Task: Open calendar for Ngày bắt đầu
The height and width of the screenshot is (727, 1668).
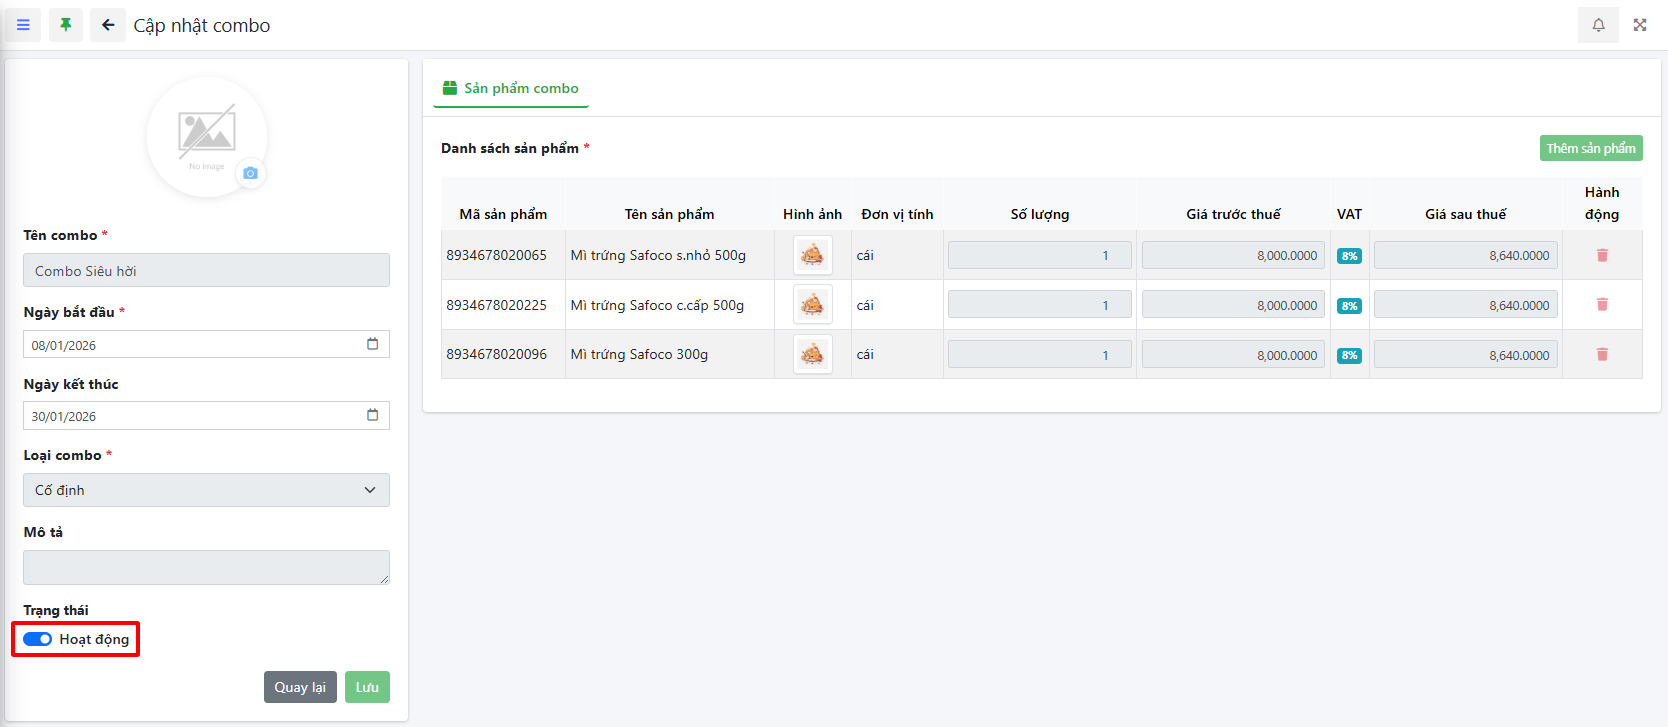Action: pyautogui.click(x=372, y=344)
